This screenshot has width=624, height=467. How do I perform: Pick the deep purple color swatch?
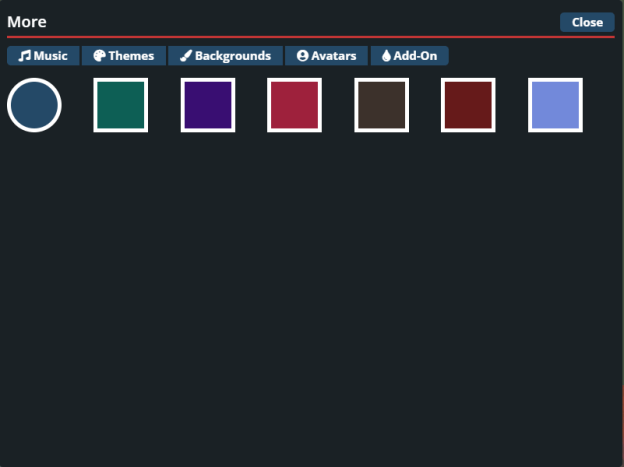pyautogui.click(x=208, y=105)
